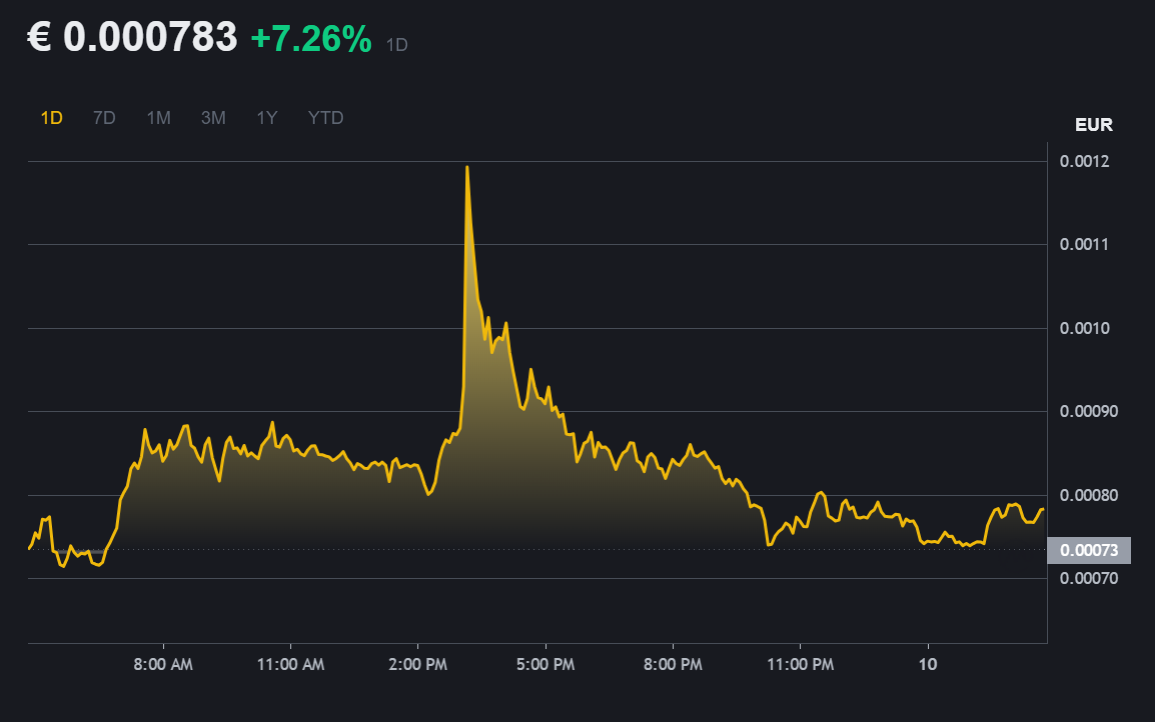Switch to the 7D time range
The height and width of the screenshot is (722, 1155).
104,118
